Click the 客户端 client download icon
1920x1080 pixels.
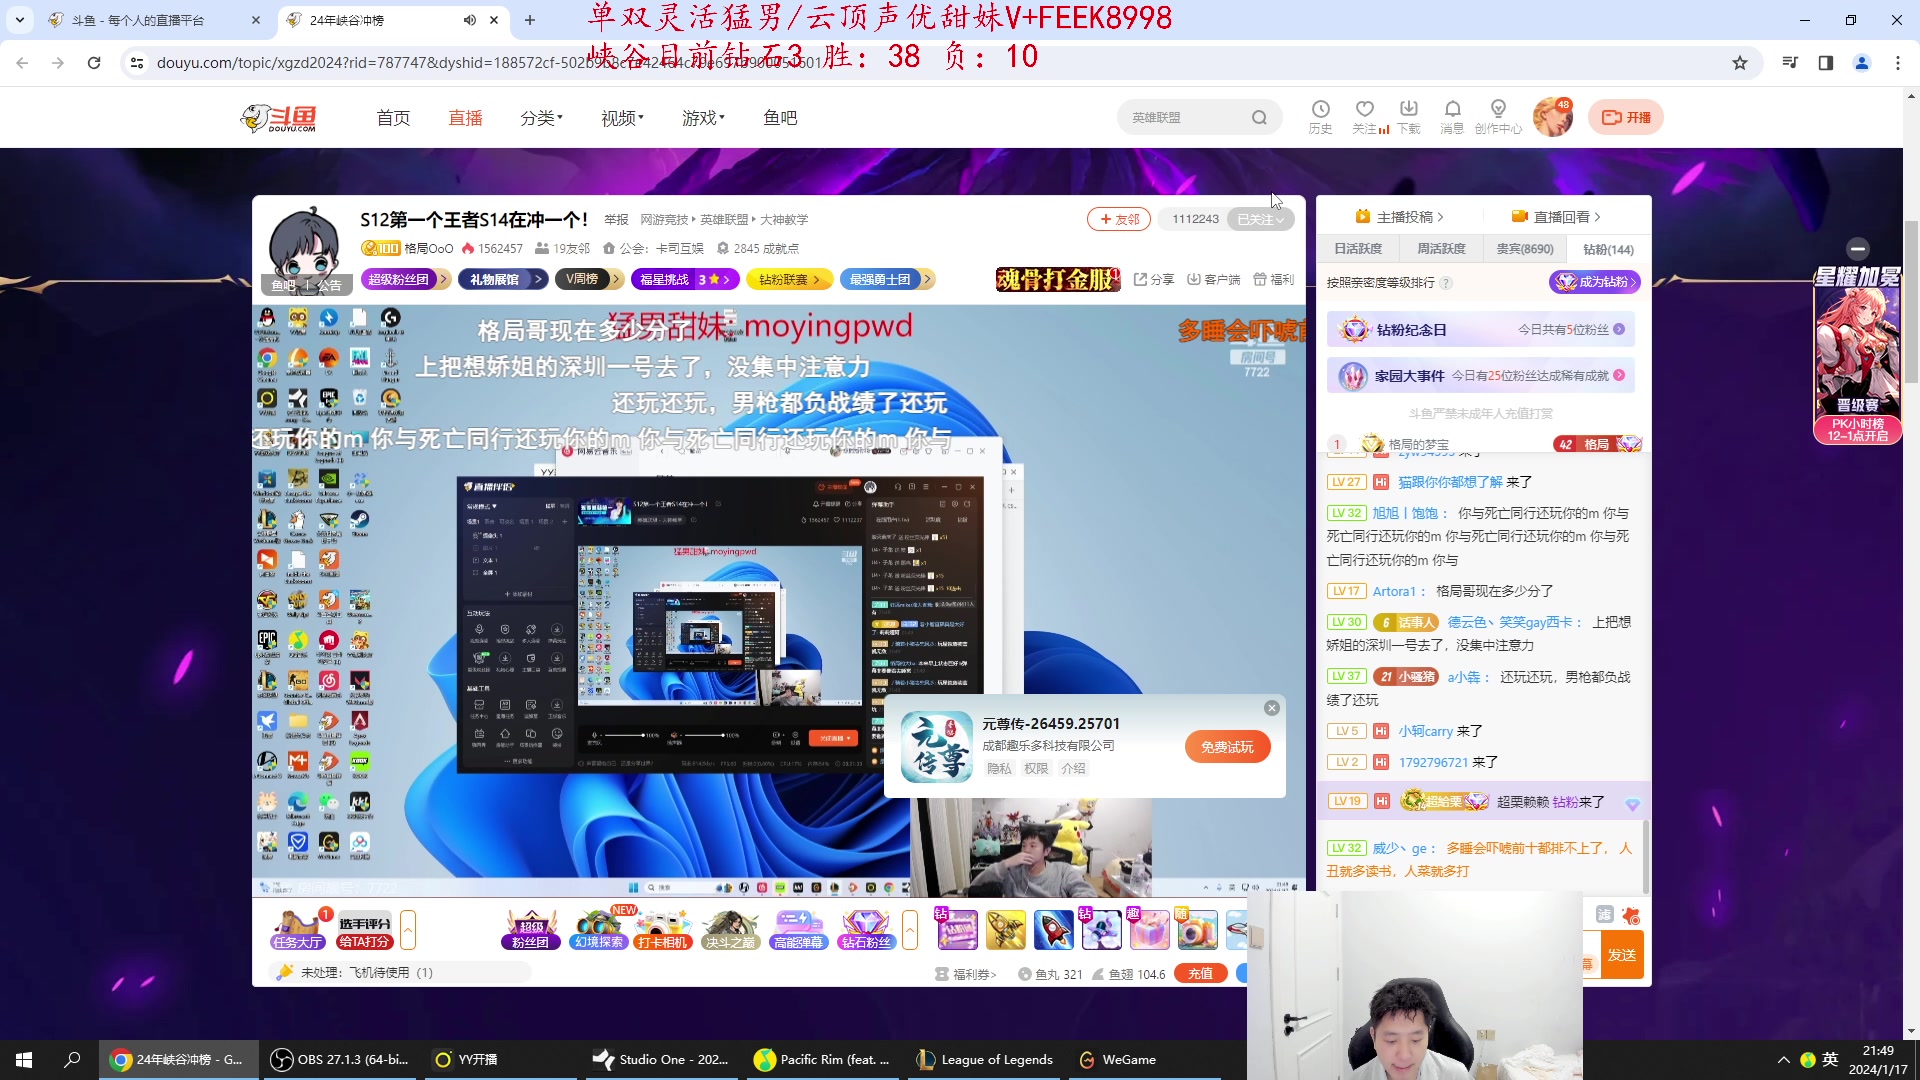[x=1213, y=279]
